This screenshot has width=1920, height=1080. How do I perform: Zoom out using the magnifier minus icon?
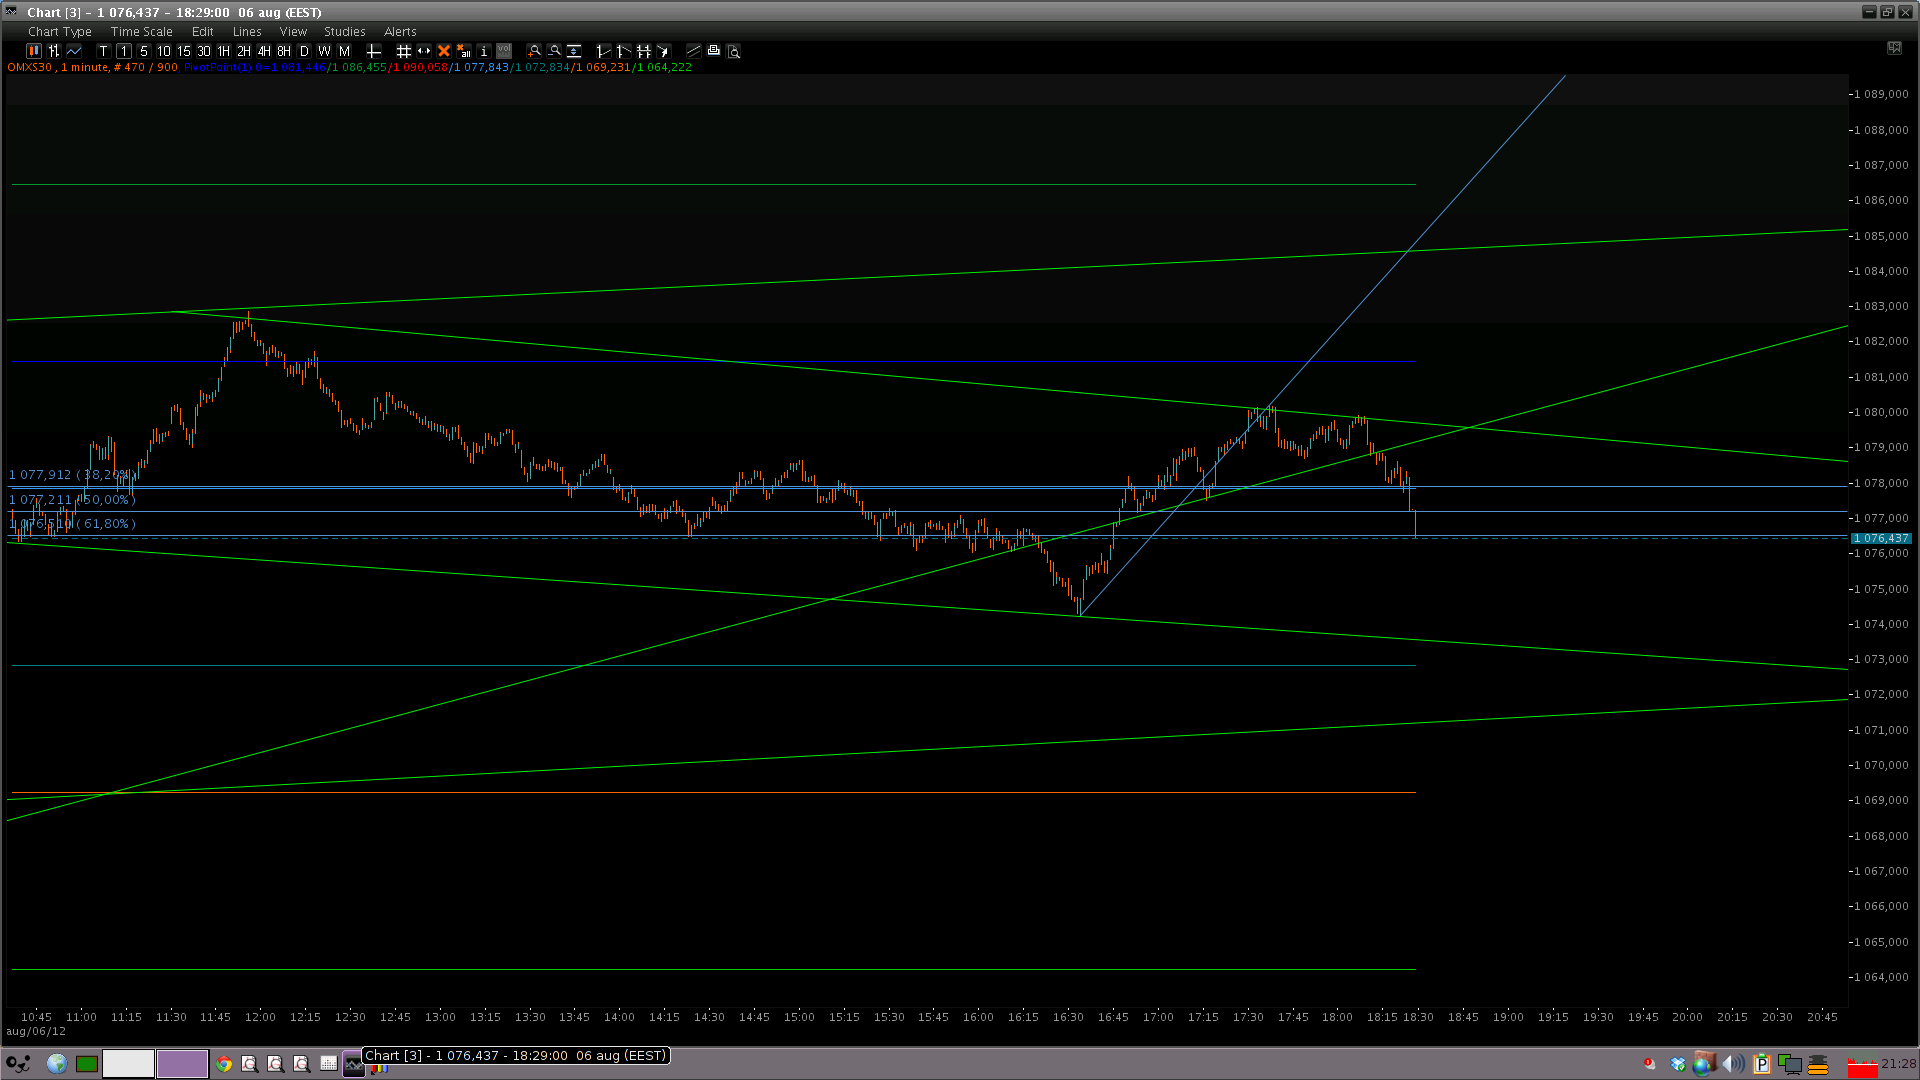click(555, 51)
